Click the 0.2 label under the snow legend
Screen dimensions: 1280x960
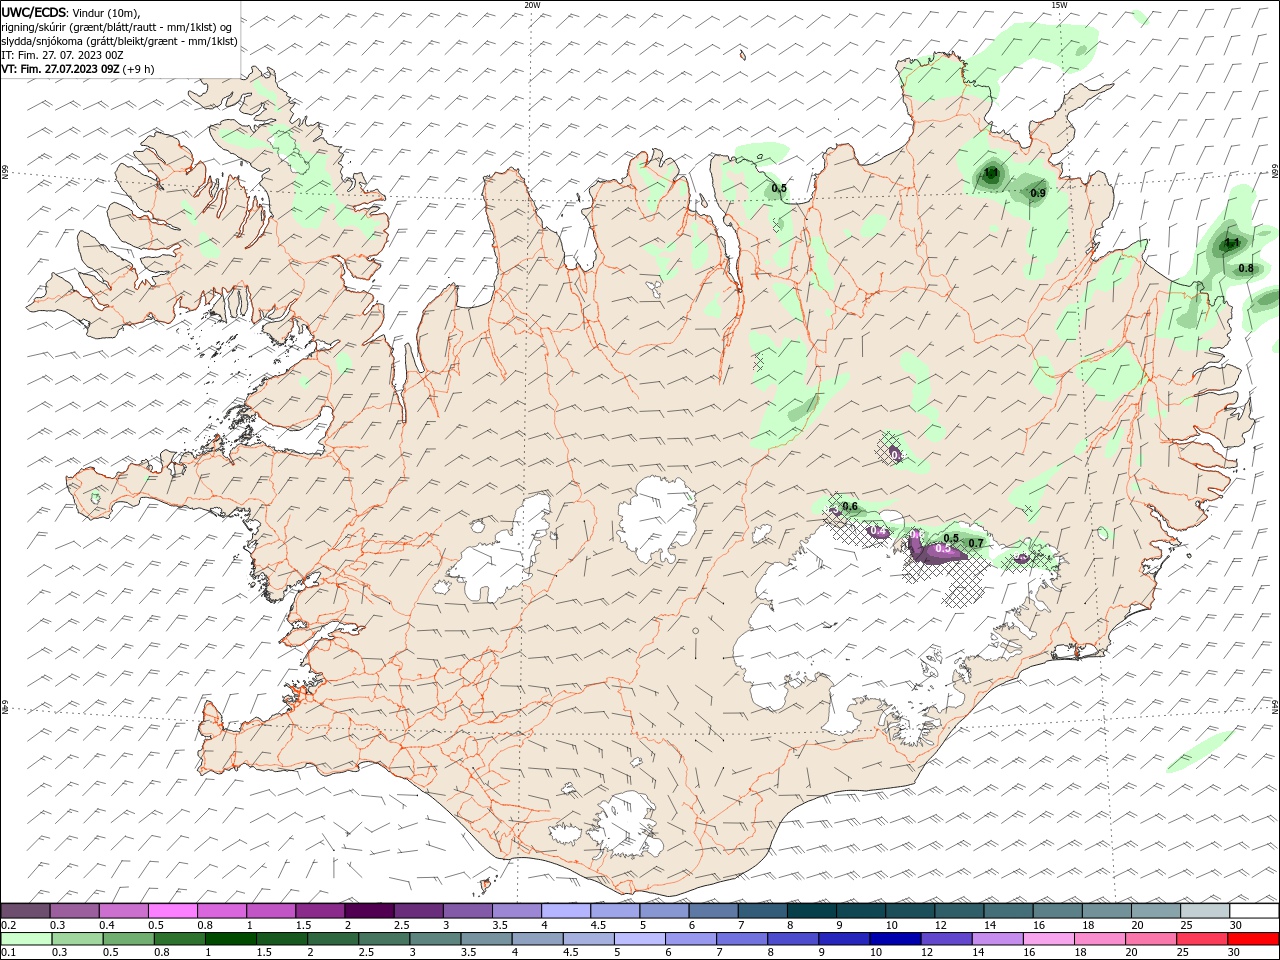click(x=7, y=925)
